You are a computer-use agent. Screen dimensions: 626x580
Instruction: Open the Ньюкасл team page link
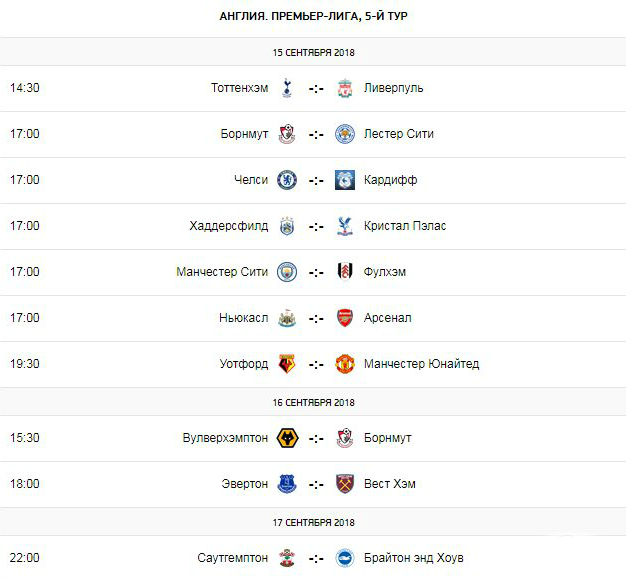click(x=243, y=318)
